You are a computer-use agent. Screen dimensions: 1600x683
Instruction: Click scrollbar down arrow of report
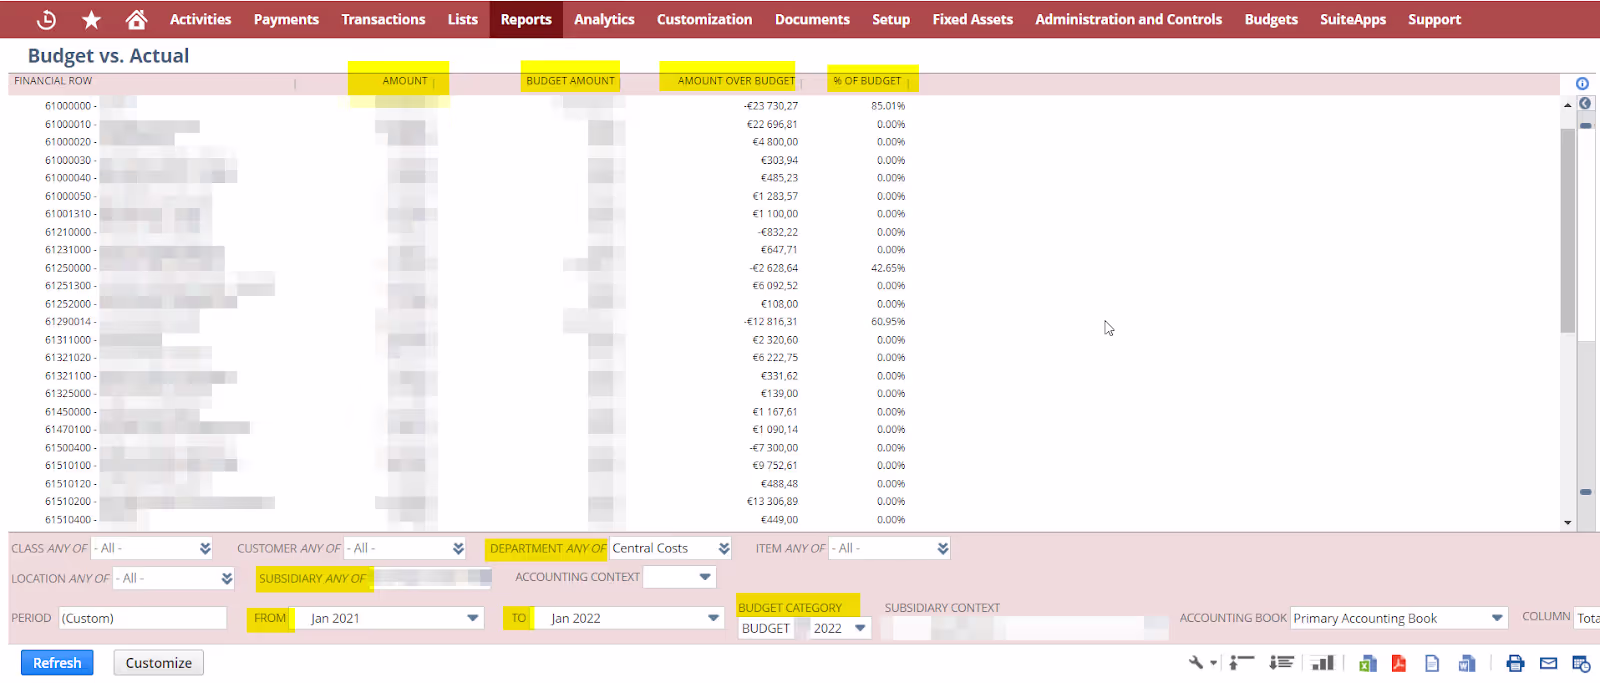coord(1567,522)
